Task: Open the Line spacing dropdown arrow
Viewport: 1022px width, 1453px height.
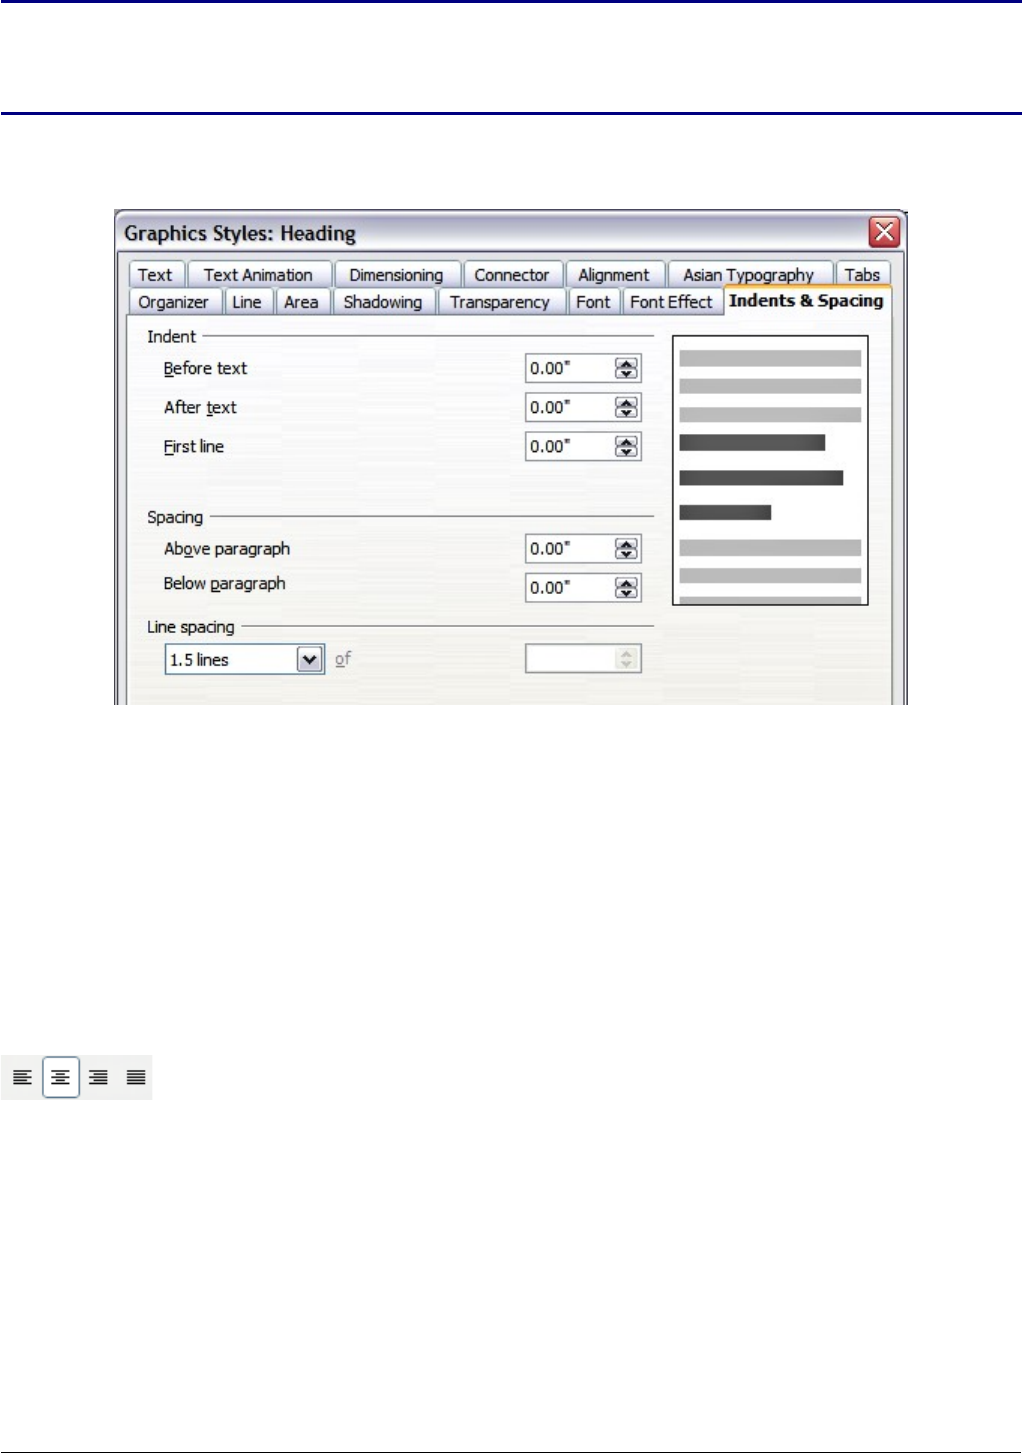Action: click(x=310, y=660)
